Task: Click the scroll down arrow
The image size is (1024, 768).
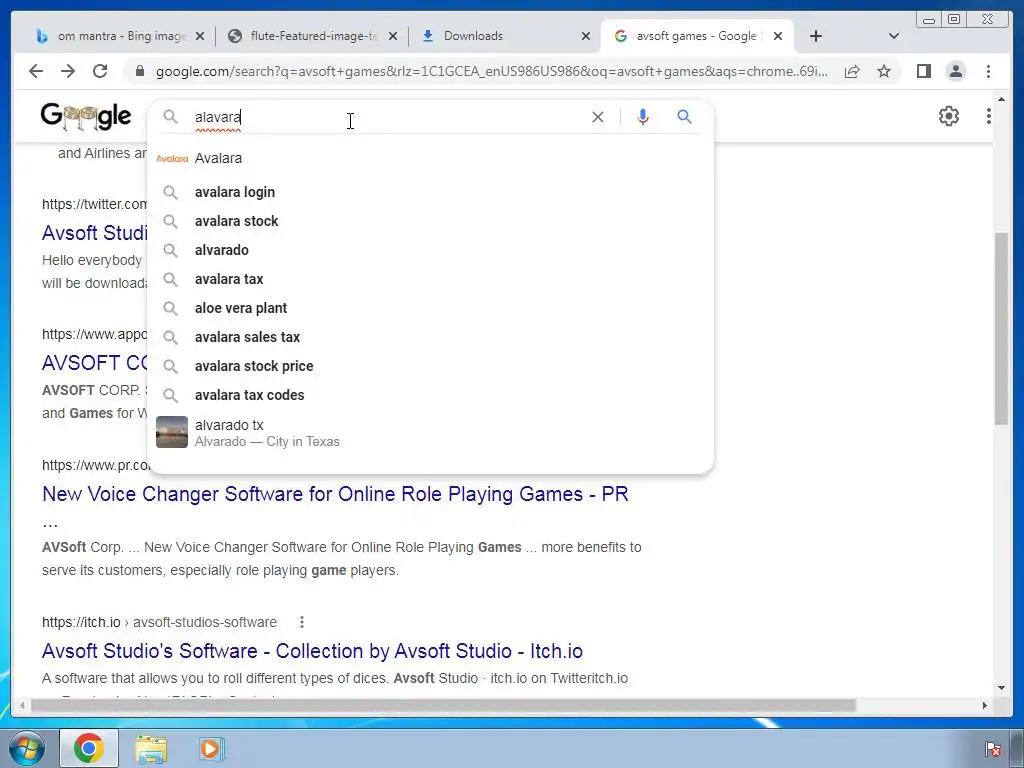Action: point(1002,688)
